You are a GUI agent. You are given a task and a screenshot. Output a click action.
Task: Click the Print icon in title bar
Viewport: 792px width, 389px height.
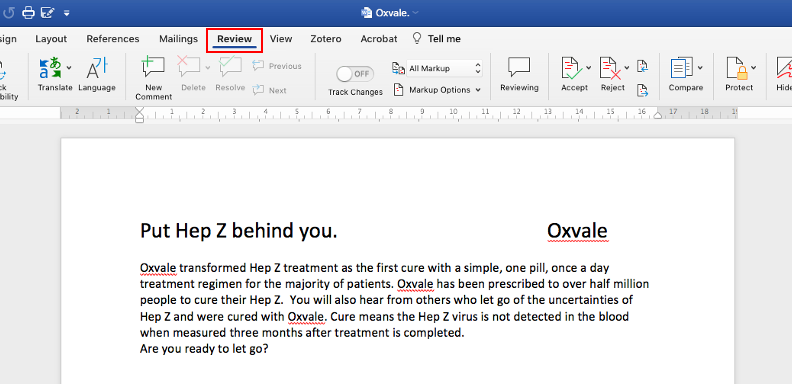point(28,13)
